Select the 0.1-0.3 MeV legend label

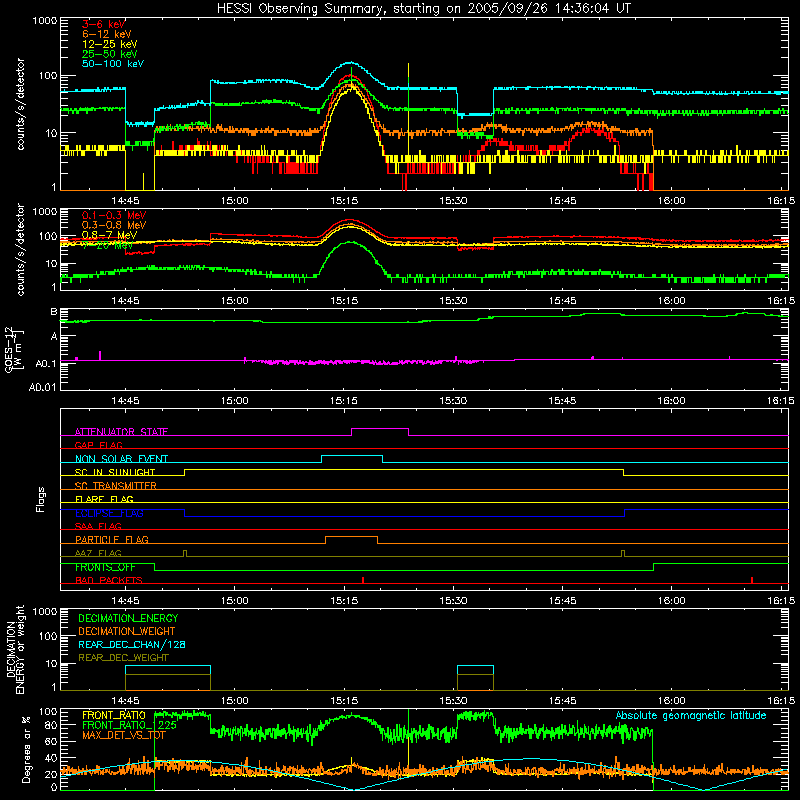click(114, 215)
